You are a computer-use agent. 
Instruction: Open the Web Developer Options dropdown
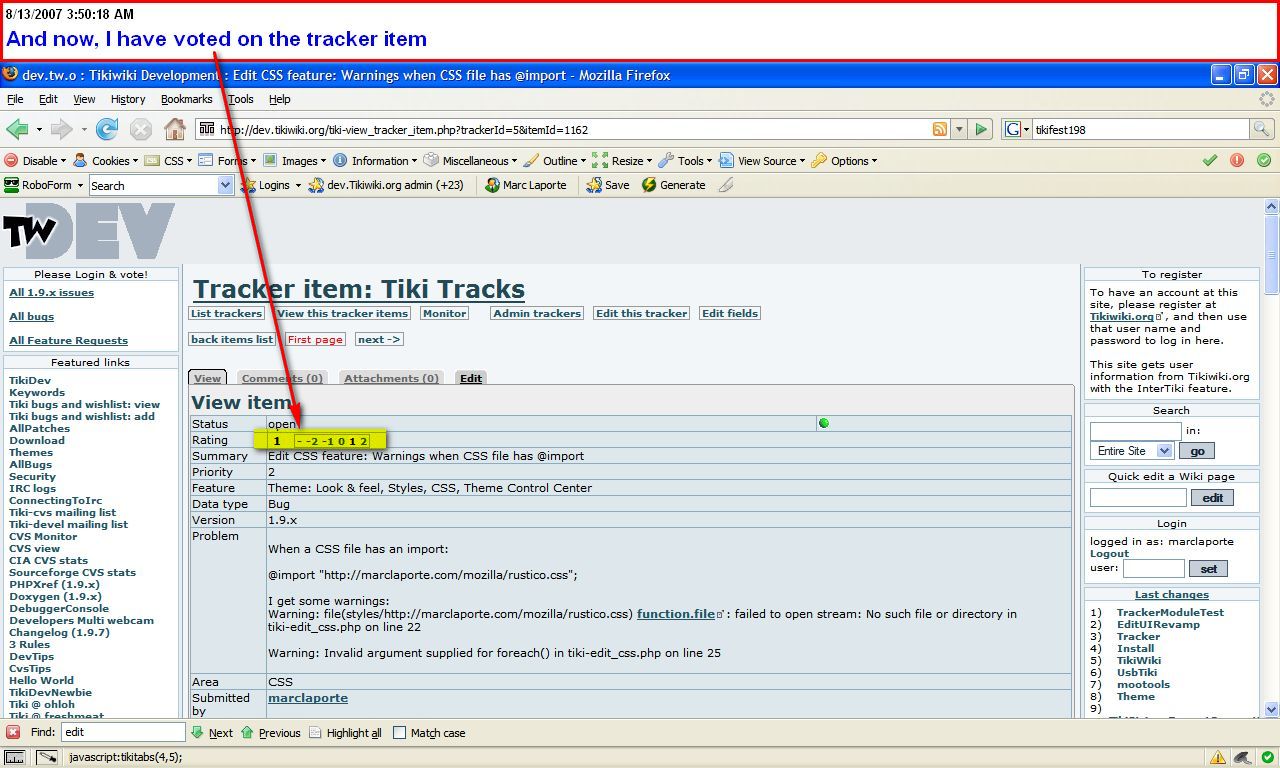tap(844, 160)
